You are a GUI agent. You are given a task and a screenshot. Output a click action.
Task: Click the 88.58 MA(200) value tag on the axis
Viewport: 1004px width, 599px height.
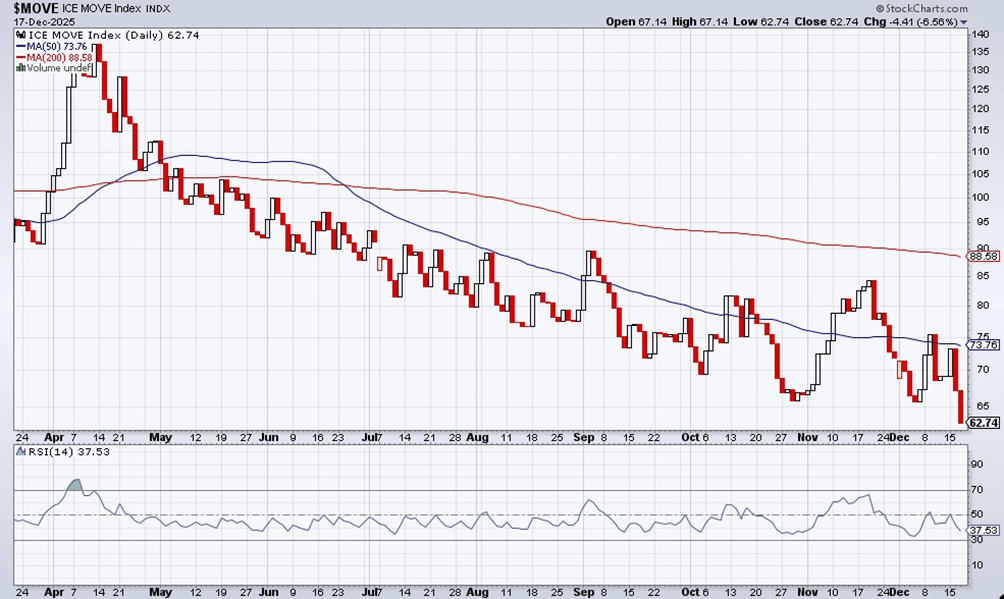click(x=983, y=256)
